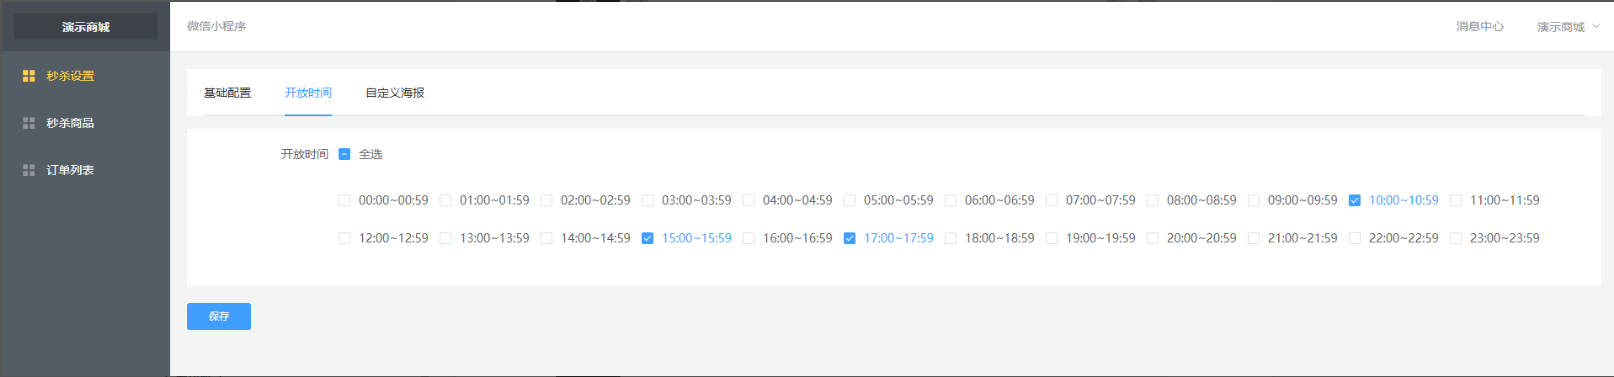The image size is (1614, 377).
Task: Check the 23:00~23:59 time slot
Action: 1456,238
